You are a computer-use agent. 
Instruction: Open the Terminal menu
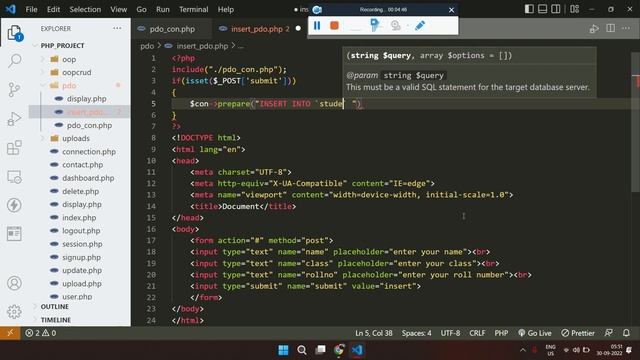click(193, 9)
